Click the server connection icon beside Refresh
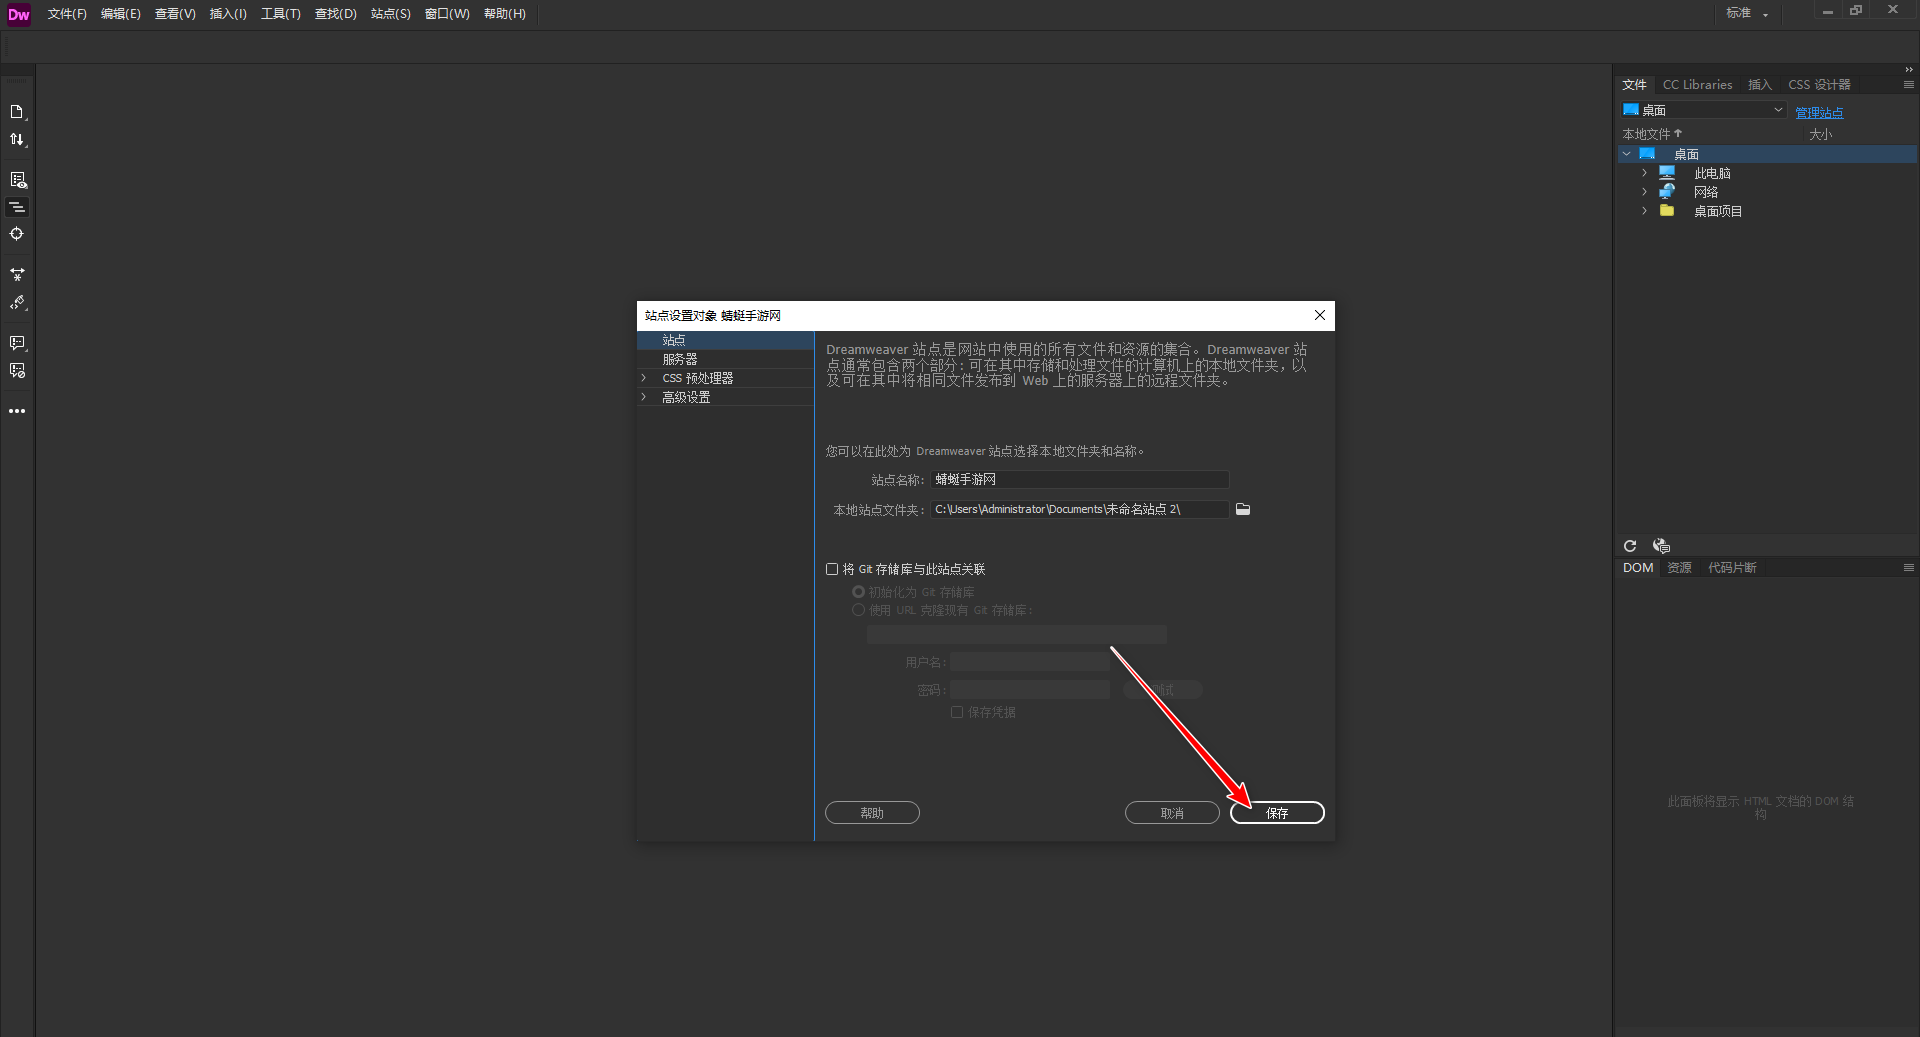Screen dimensions: 1920x1037 coord(1661,546)
